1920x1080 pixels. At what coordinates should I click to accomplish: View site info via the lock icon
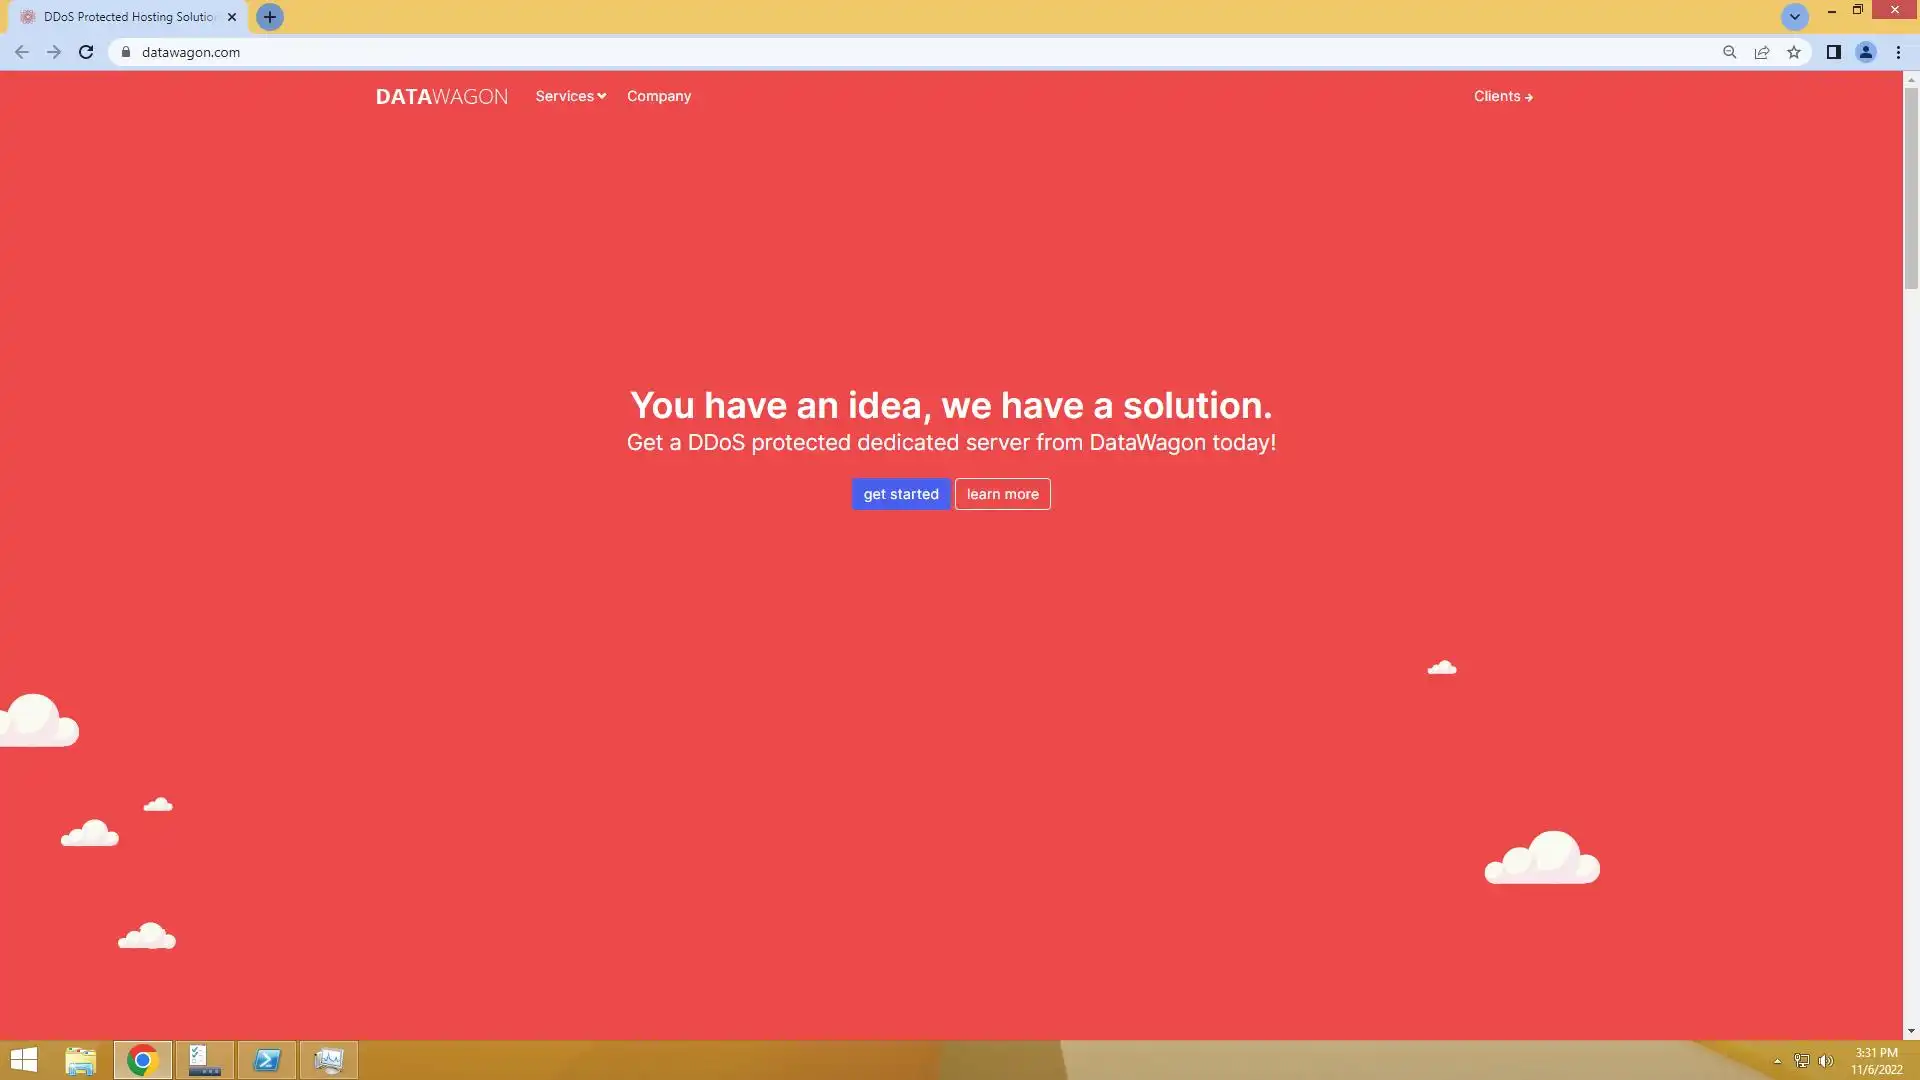[126, 52]
